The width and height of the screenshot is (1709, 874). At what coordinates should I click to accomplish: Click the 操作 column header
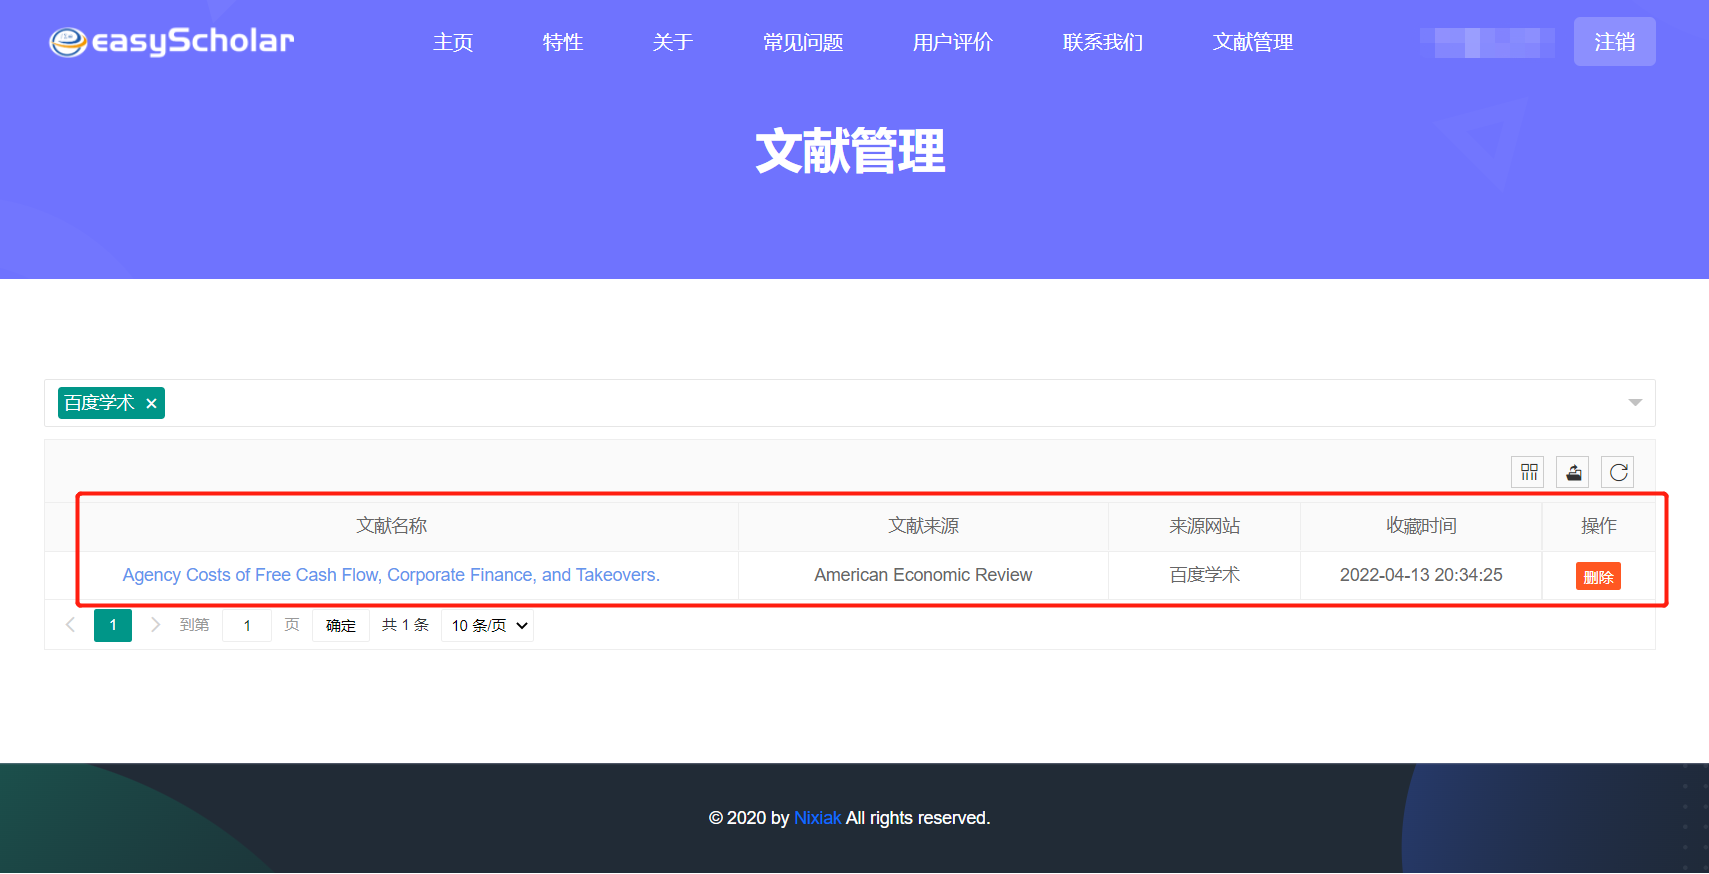tap(1598, 526)
